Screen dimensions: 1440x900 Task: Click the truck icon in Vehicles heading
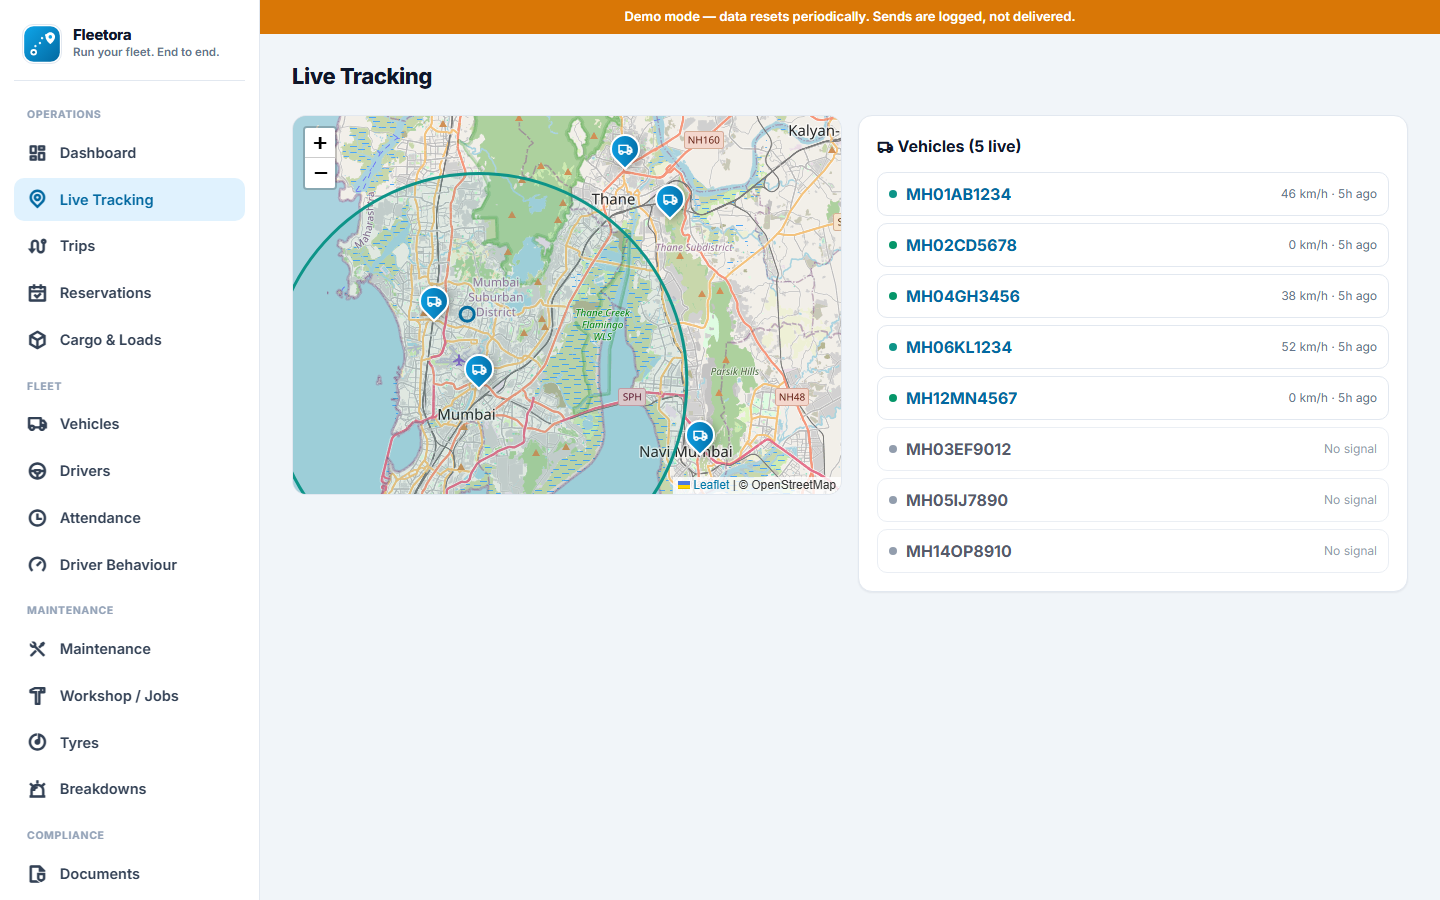[x=885, y=147]
